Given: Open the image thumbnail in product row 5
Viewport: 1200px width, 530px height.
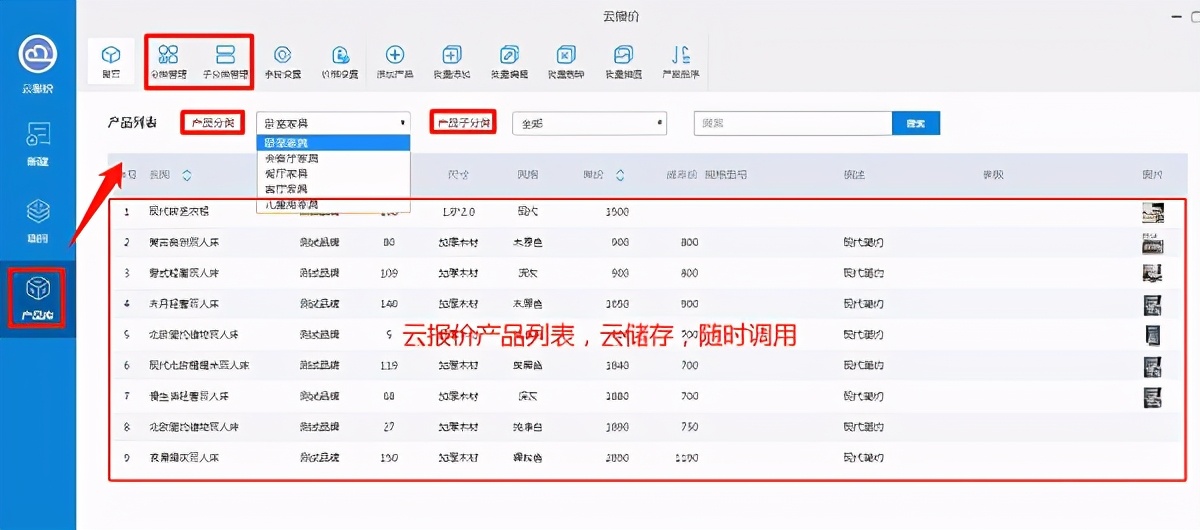Looking at the screenshot, I should (1153, 335).
